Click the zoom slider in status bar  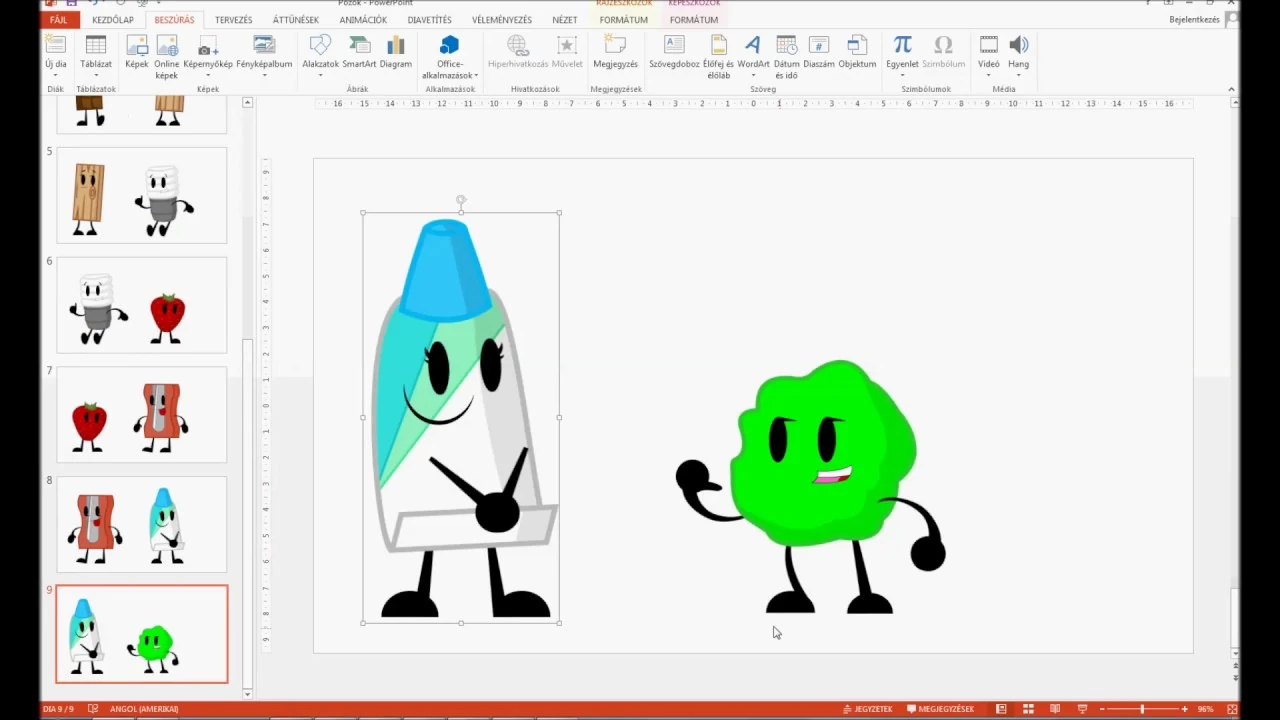[x=1142, y=709]
